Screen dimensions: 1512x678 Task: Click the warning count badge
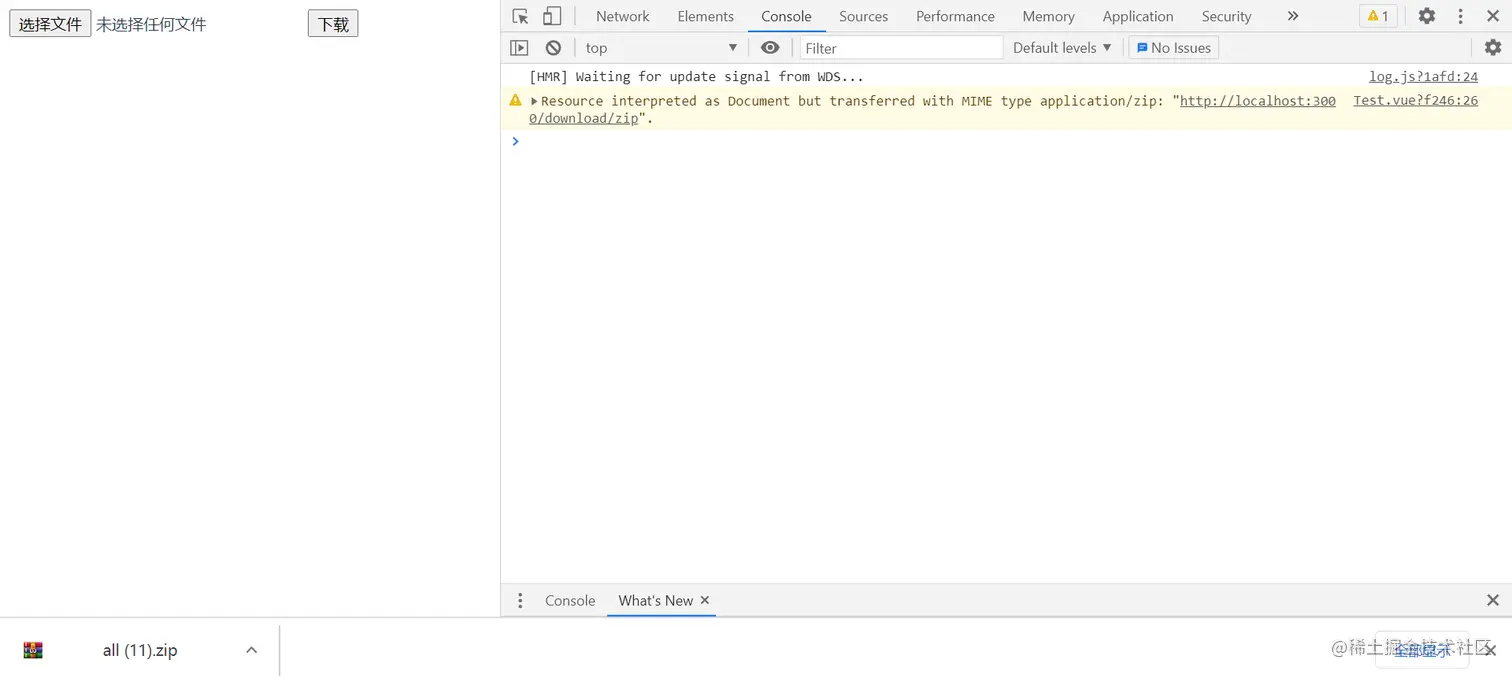pyautogui.click(x=1378, y=16)
